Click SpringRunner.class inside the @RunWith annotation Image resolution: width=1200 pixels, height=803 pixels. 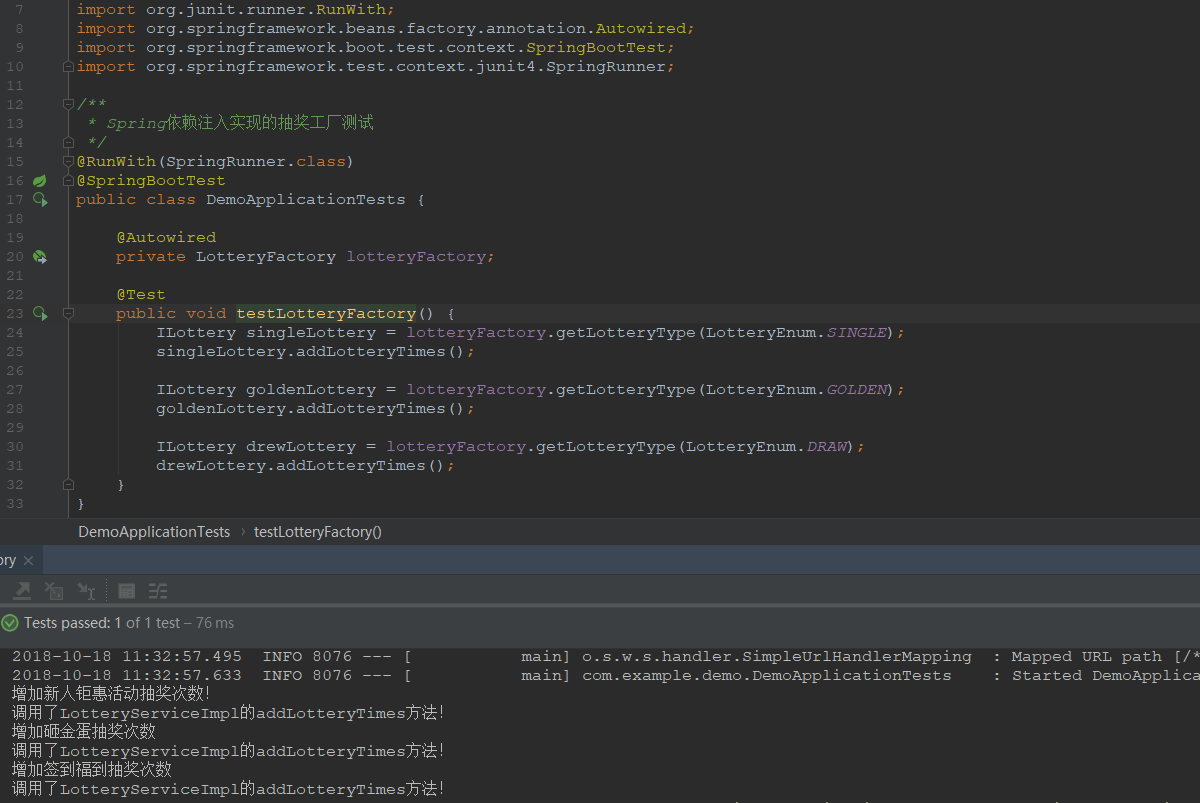(x=256, y=162)
